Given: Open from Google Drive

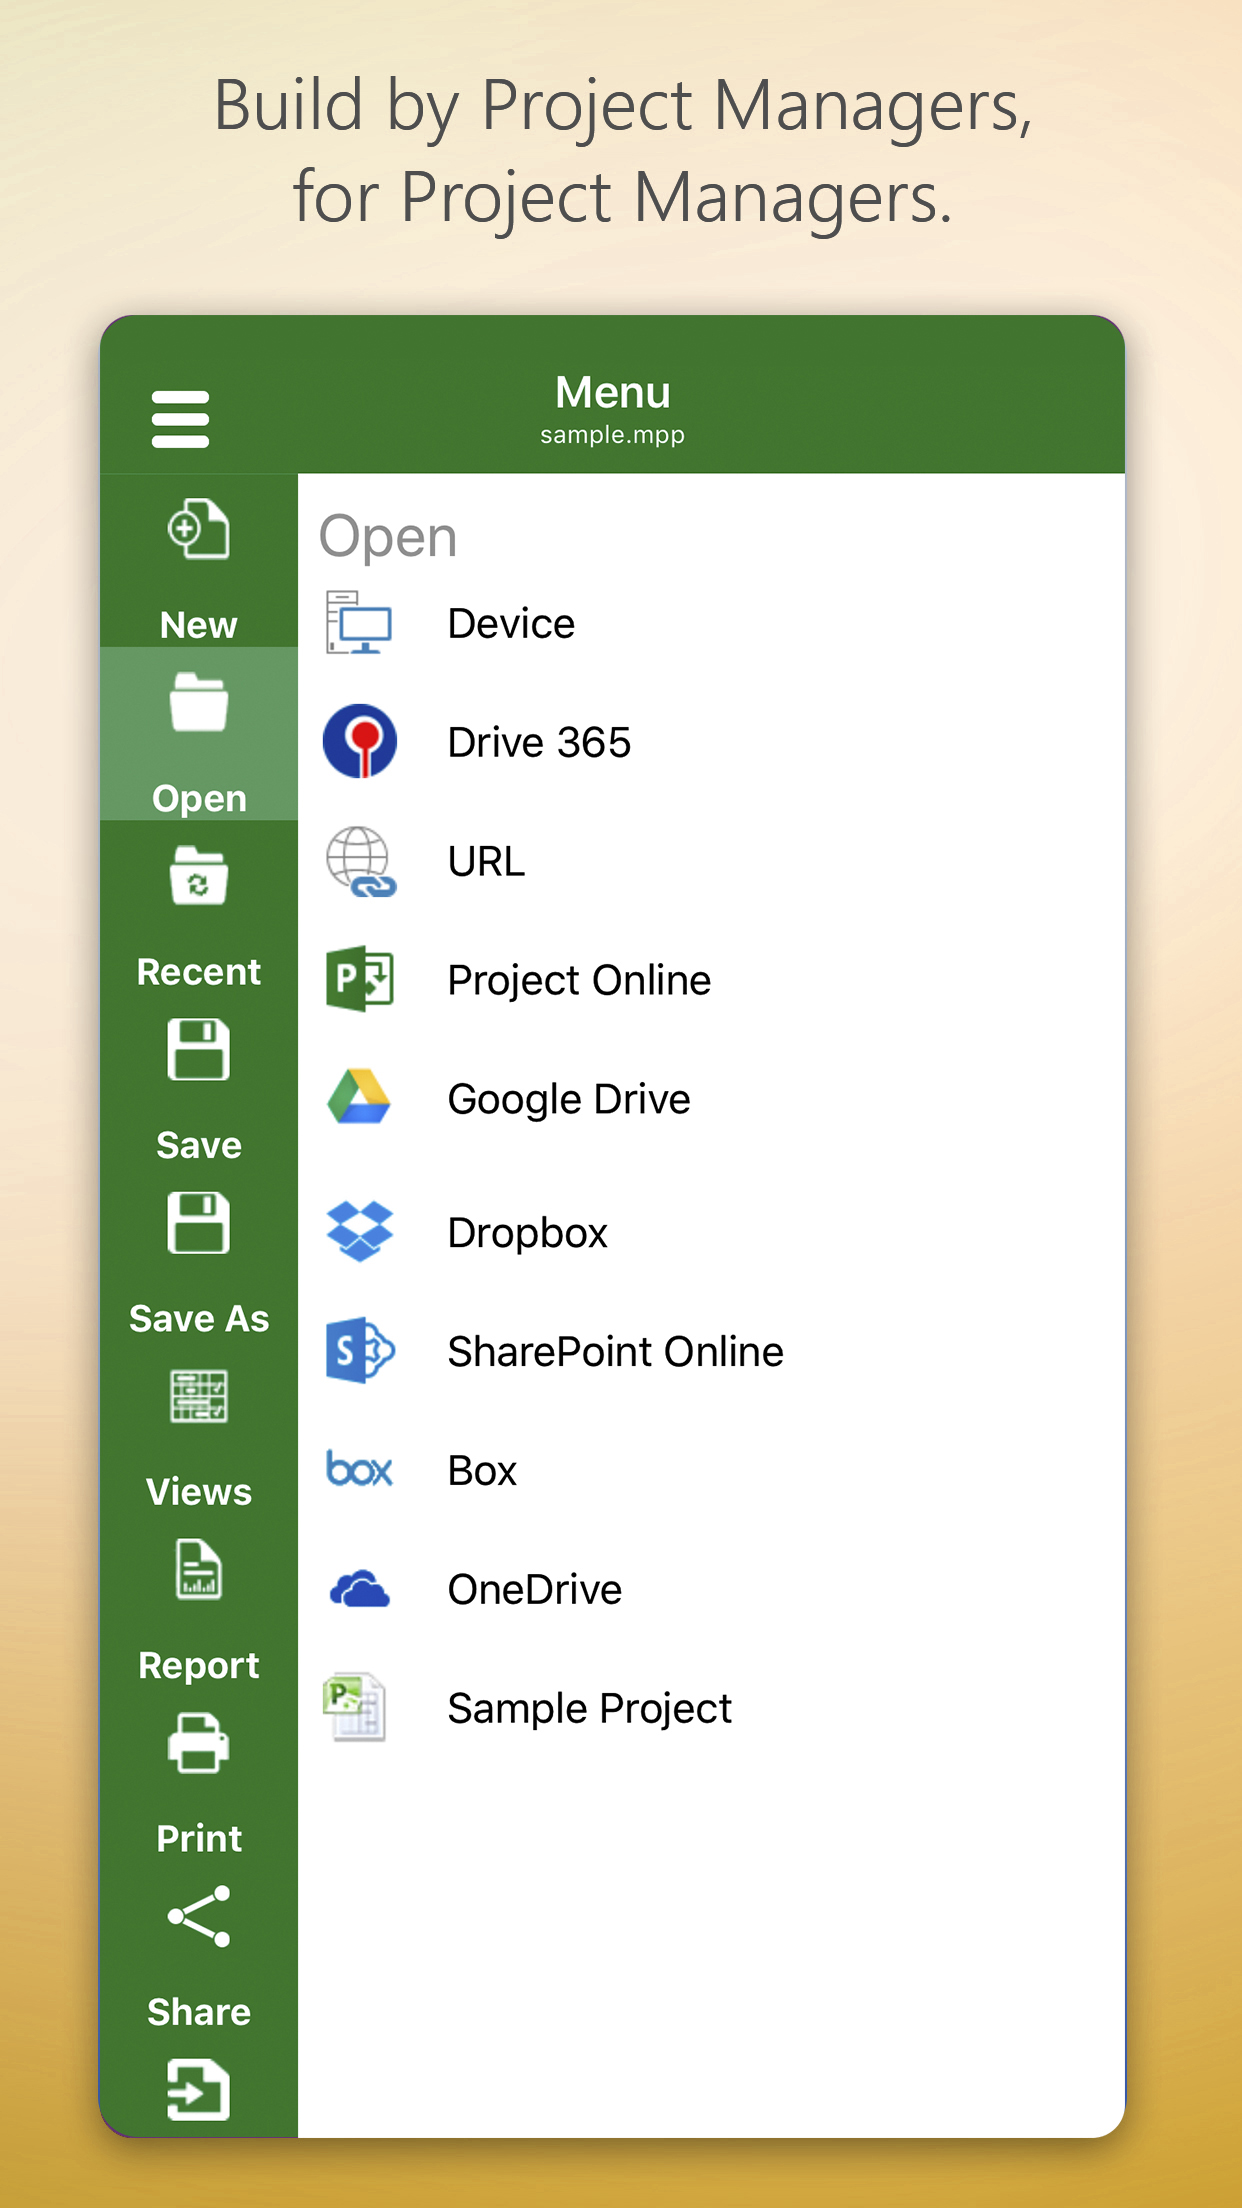Looking at the screenshot, I should (568, 1100).
